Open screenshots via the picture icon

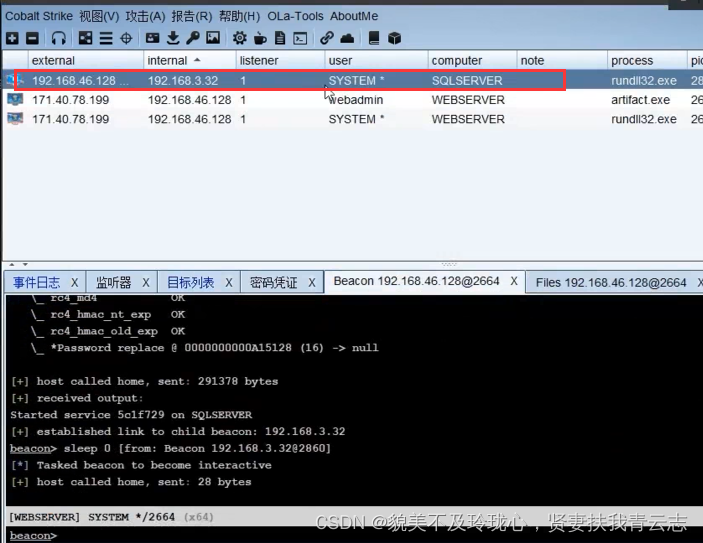pyautogui.click(x=213, y=38)
